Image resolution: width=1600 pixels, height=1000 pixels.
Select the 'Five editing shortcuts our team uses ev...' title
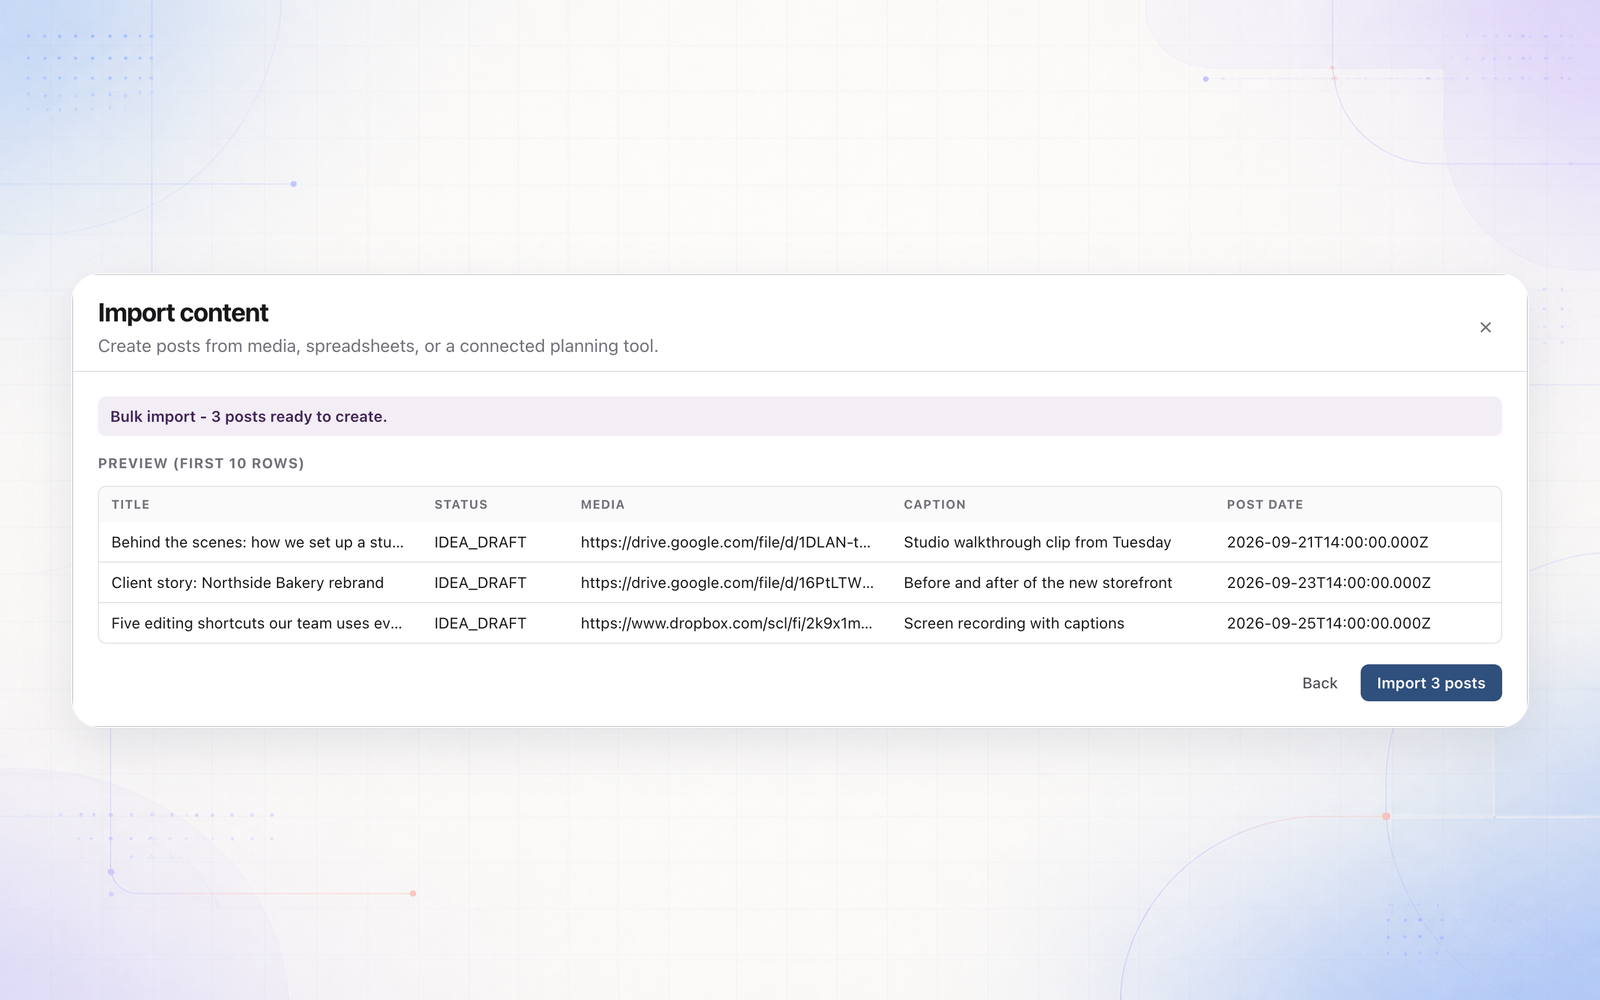tap(256, 623)
